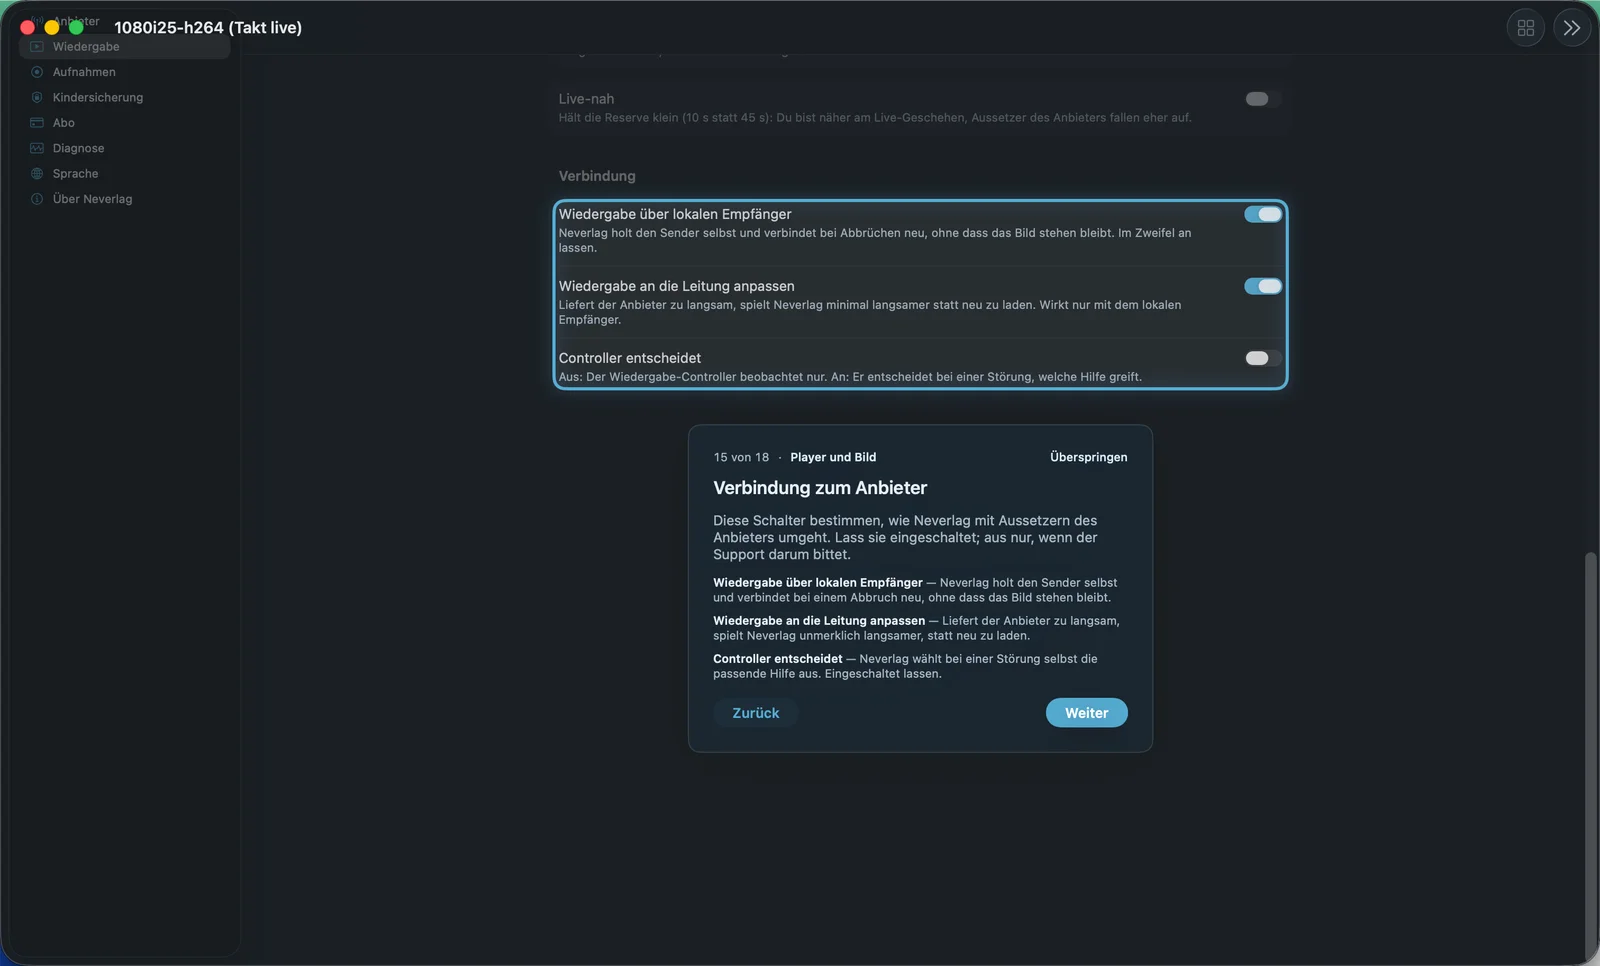Click the '15 von 18' step counter
This screenshot has width=1600, height=966.
click(741, 457)
